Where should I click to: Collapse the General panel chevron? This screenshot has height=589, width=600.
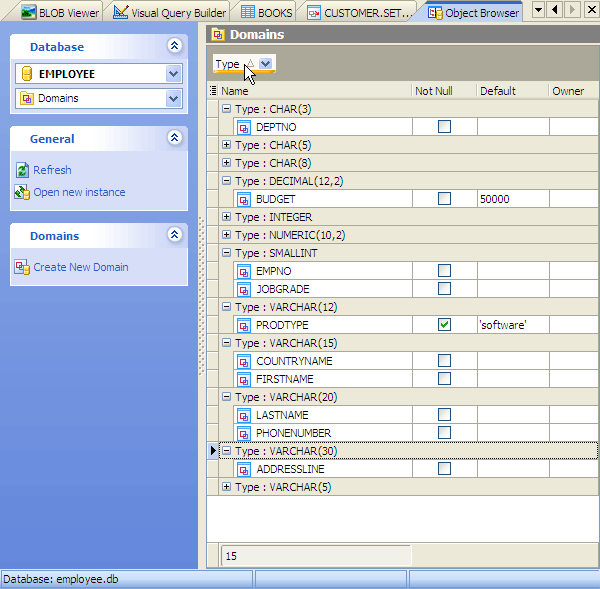[174, 137]
